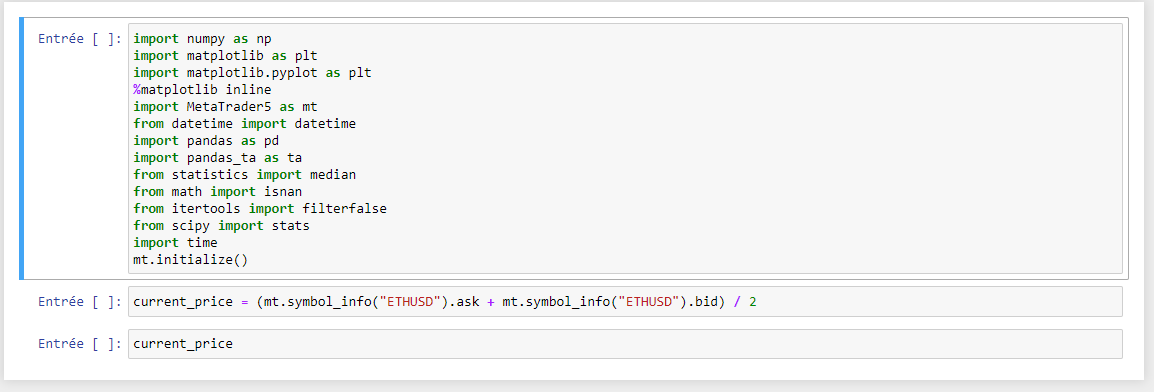Select the current_price assignment cell with ETHUSD
The height and width of the screenshot is (392, 1154).
point(625,302)
